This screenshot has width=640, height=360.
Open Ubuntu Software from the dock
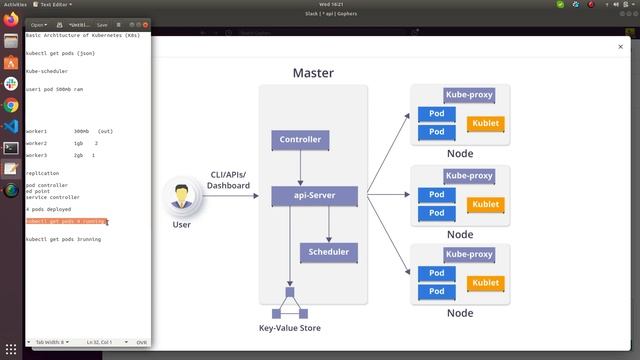pyautogui.click(x=11, y=62)
